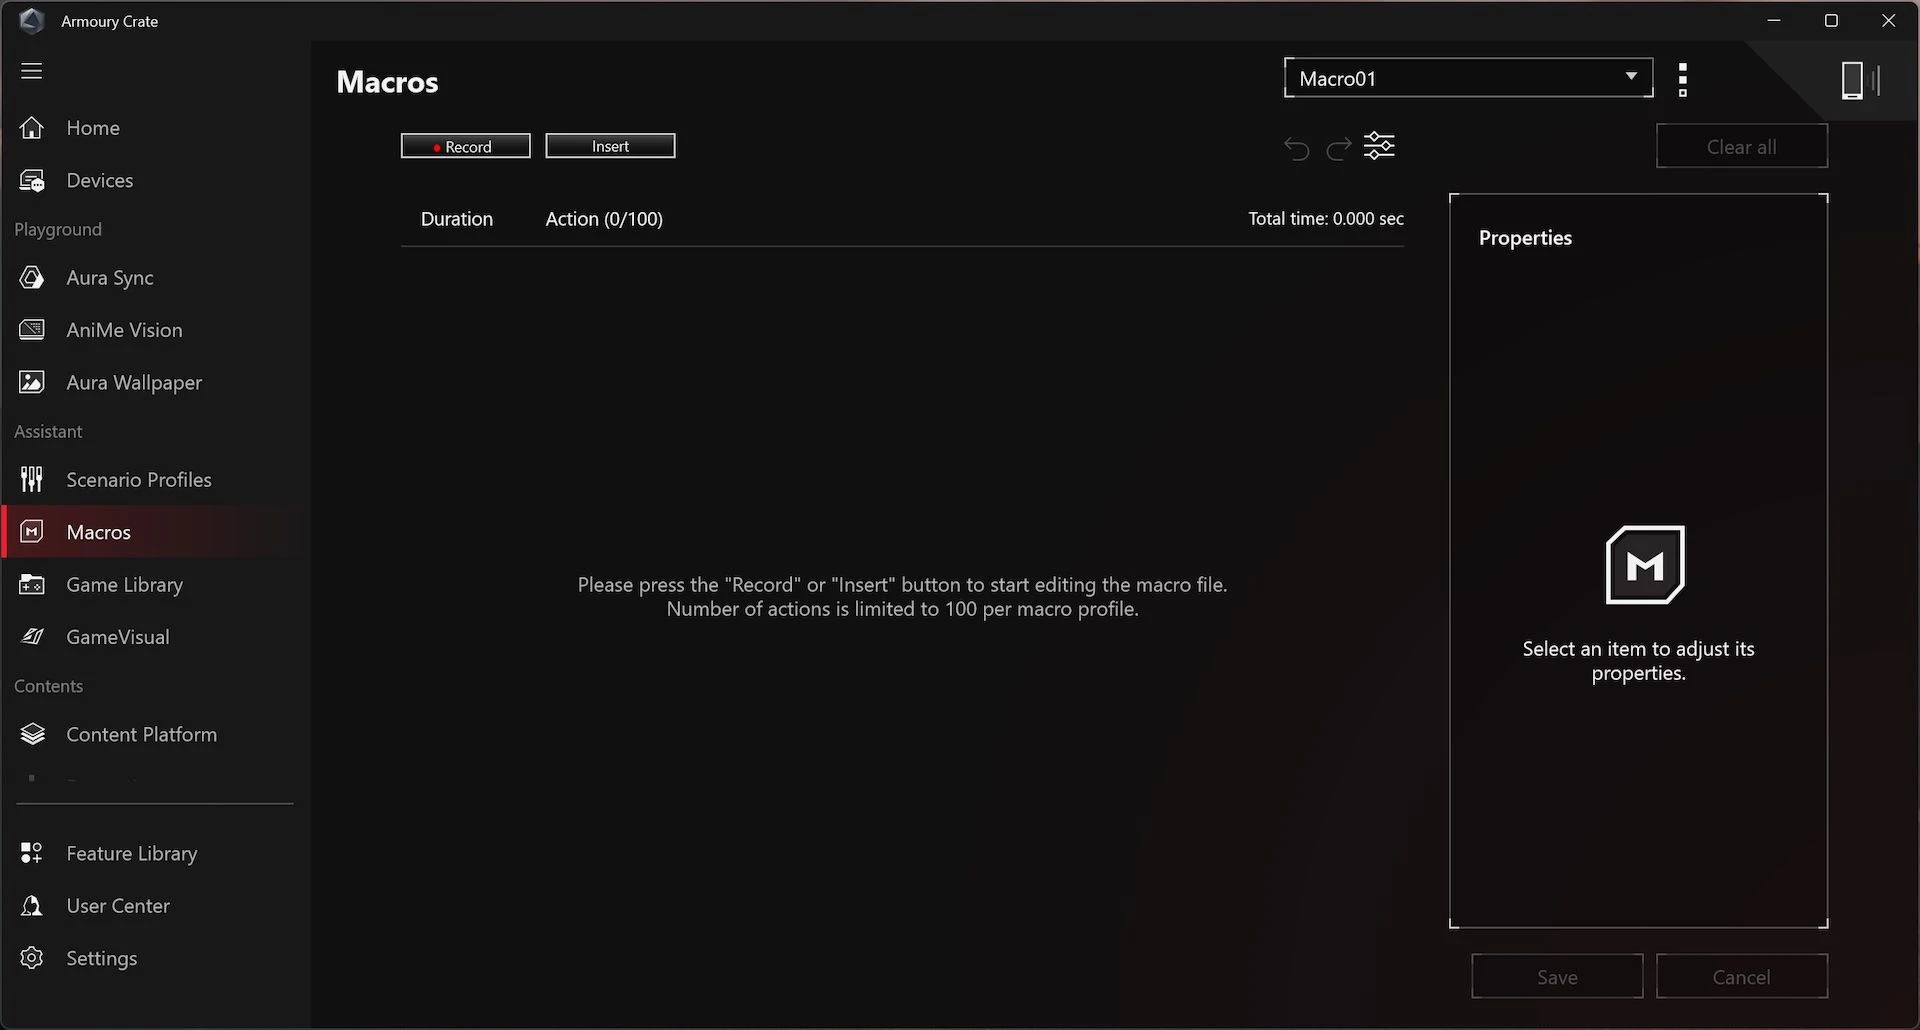This screenshot has width=1920, height=1030.
Task: Click the Aura Wallpaper icon
Action: (x=32, y=382)
